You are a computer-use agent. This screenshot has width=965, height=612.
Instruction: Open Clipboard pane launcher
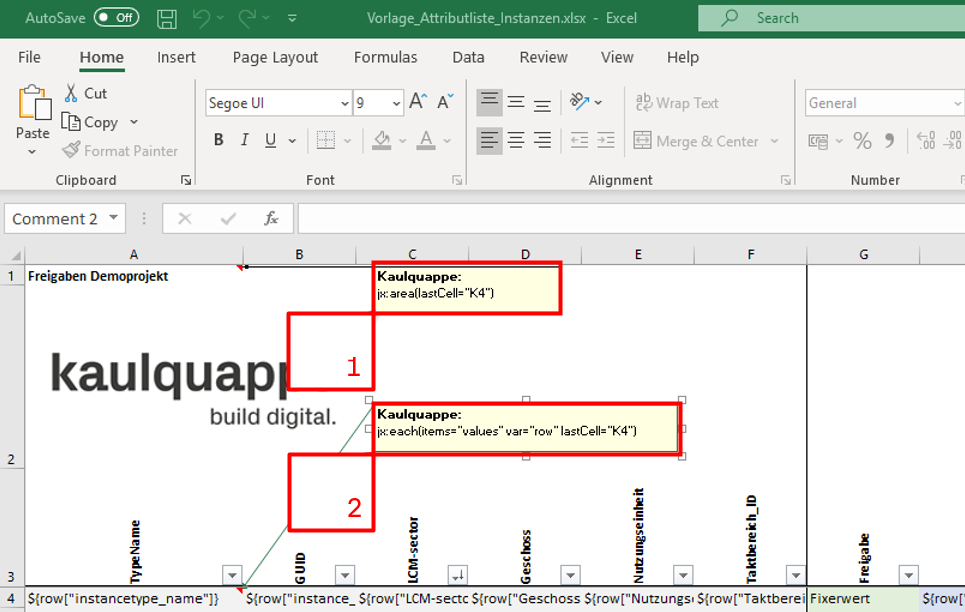tap(186, 180)
